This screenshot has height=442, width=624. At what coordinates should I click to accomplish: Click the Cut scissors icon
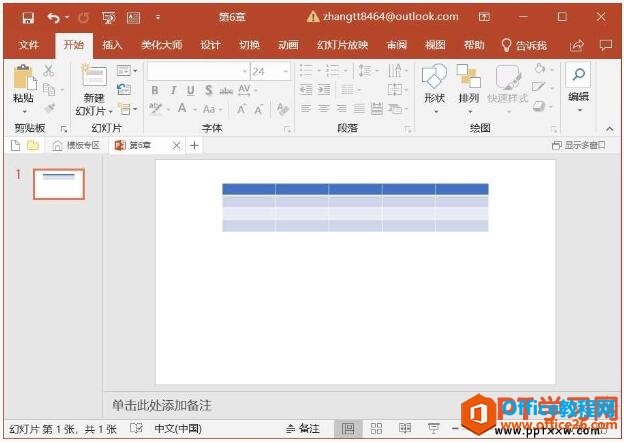point(49,71)
